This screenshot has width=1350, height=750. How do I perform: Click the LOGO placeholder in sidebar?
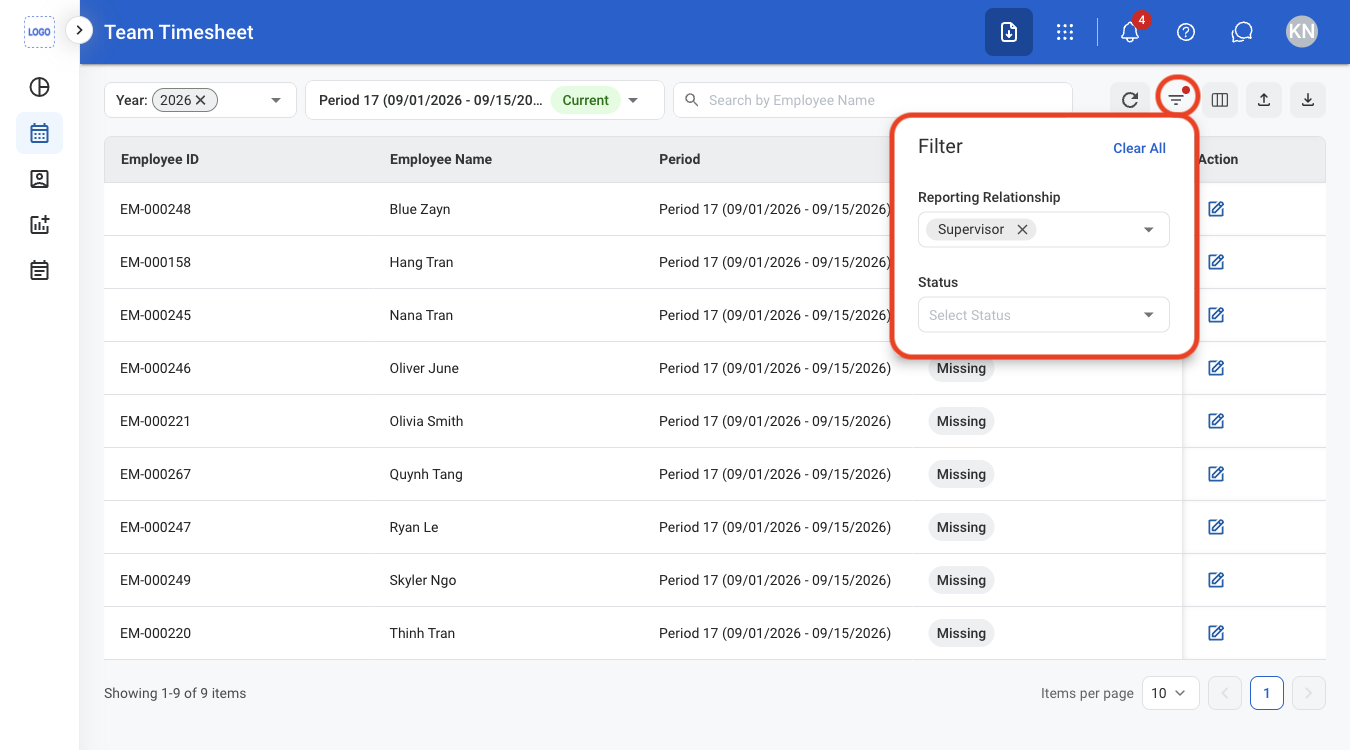pyautogui.click(x=39, y=32)
